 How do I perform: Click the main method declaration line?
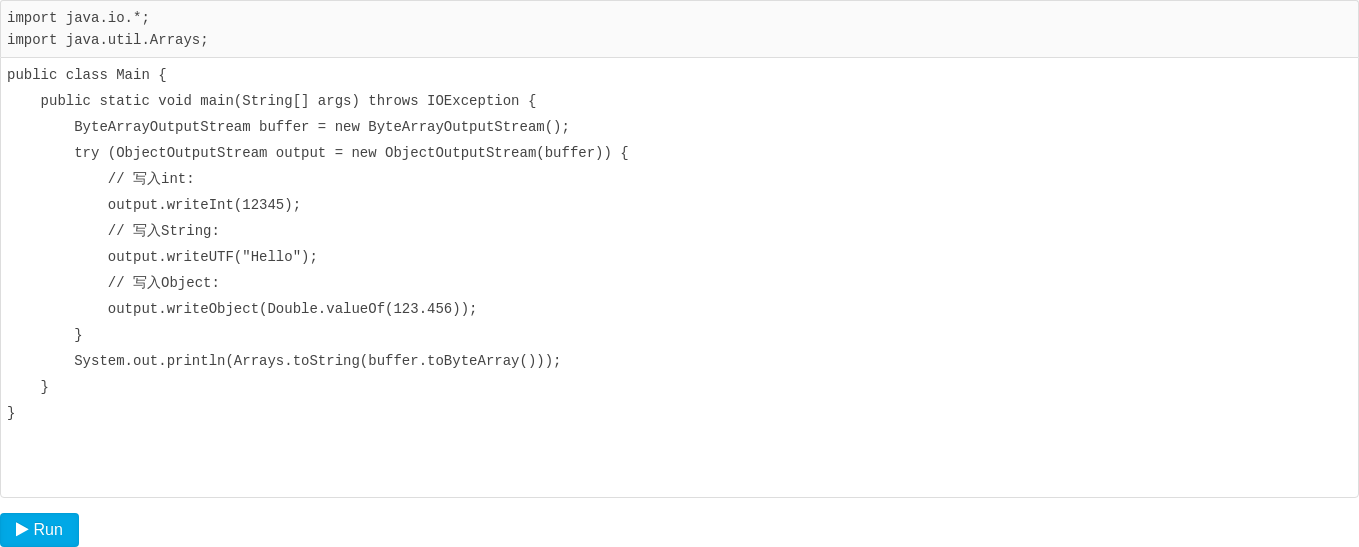[288, 101]
